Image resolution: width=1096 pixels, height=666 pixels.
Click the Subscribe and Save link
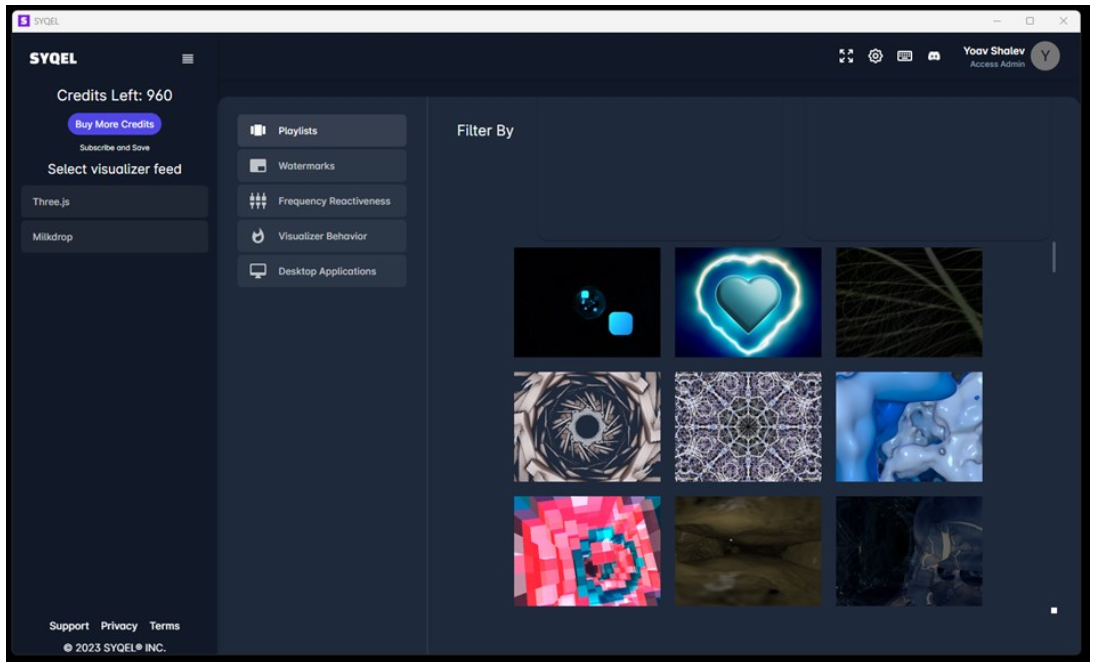(115, 147)
